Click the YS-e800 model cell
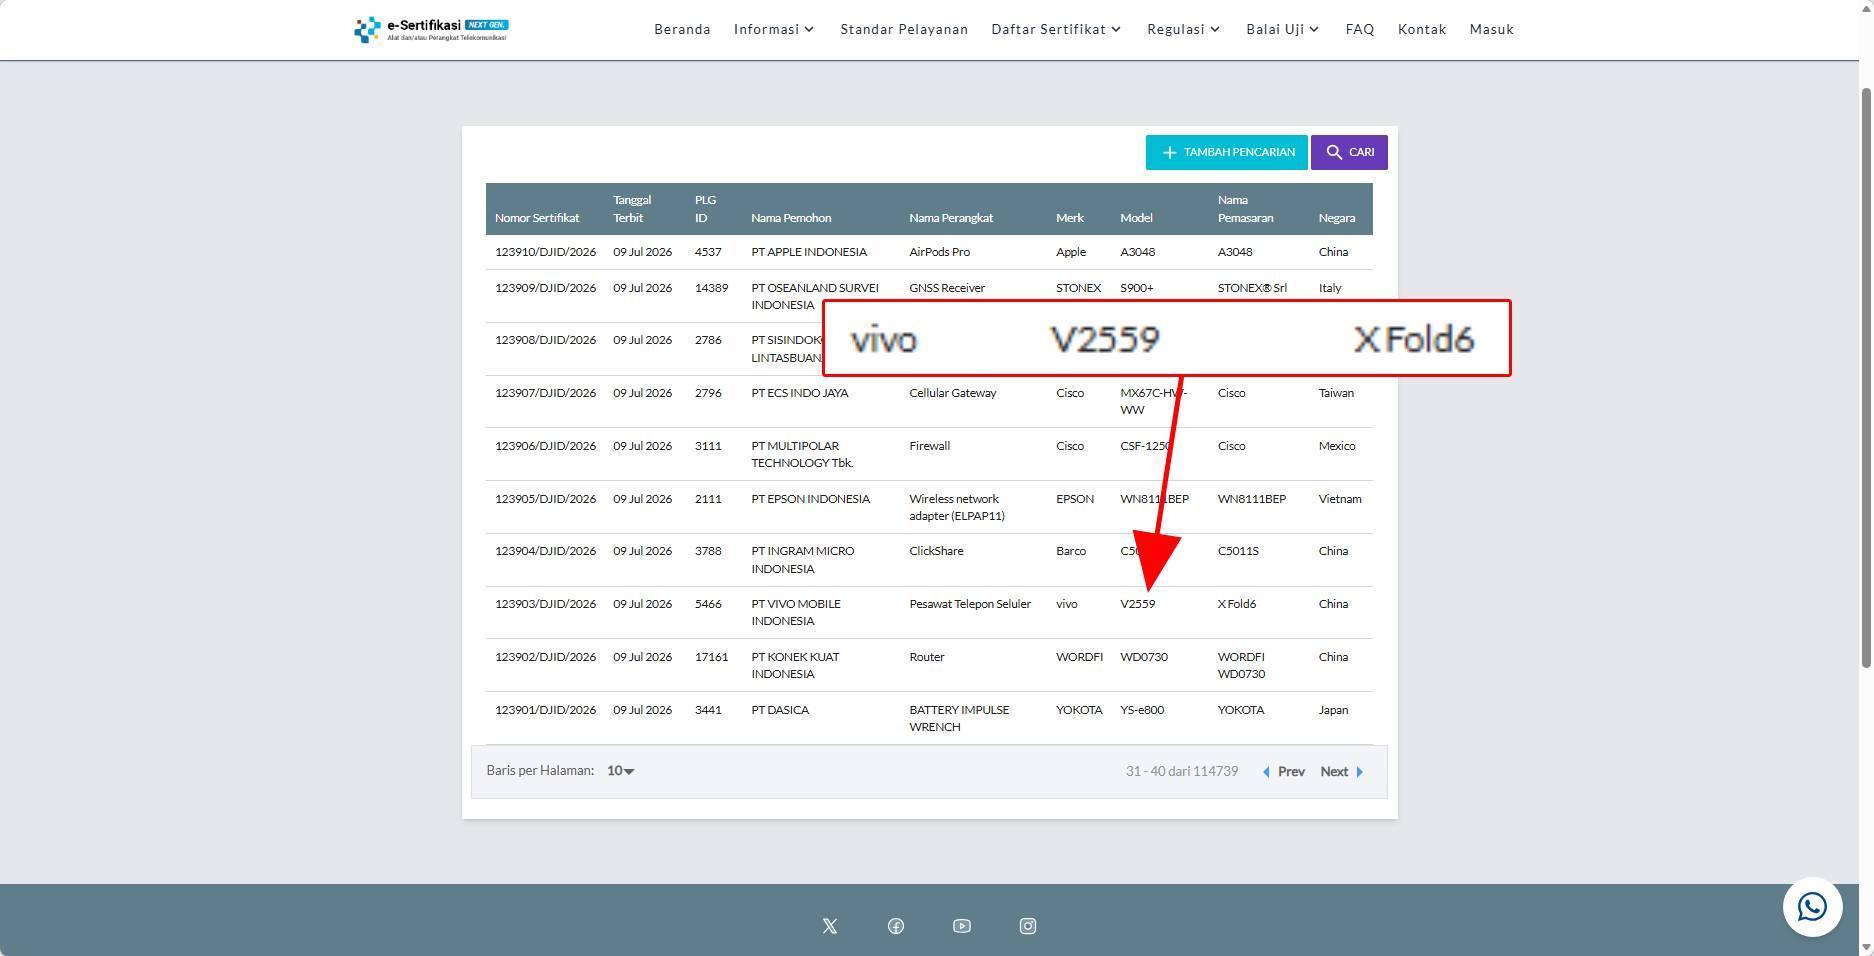This screenshot has height=956, width=1874. [1142, 710]
